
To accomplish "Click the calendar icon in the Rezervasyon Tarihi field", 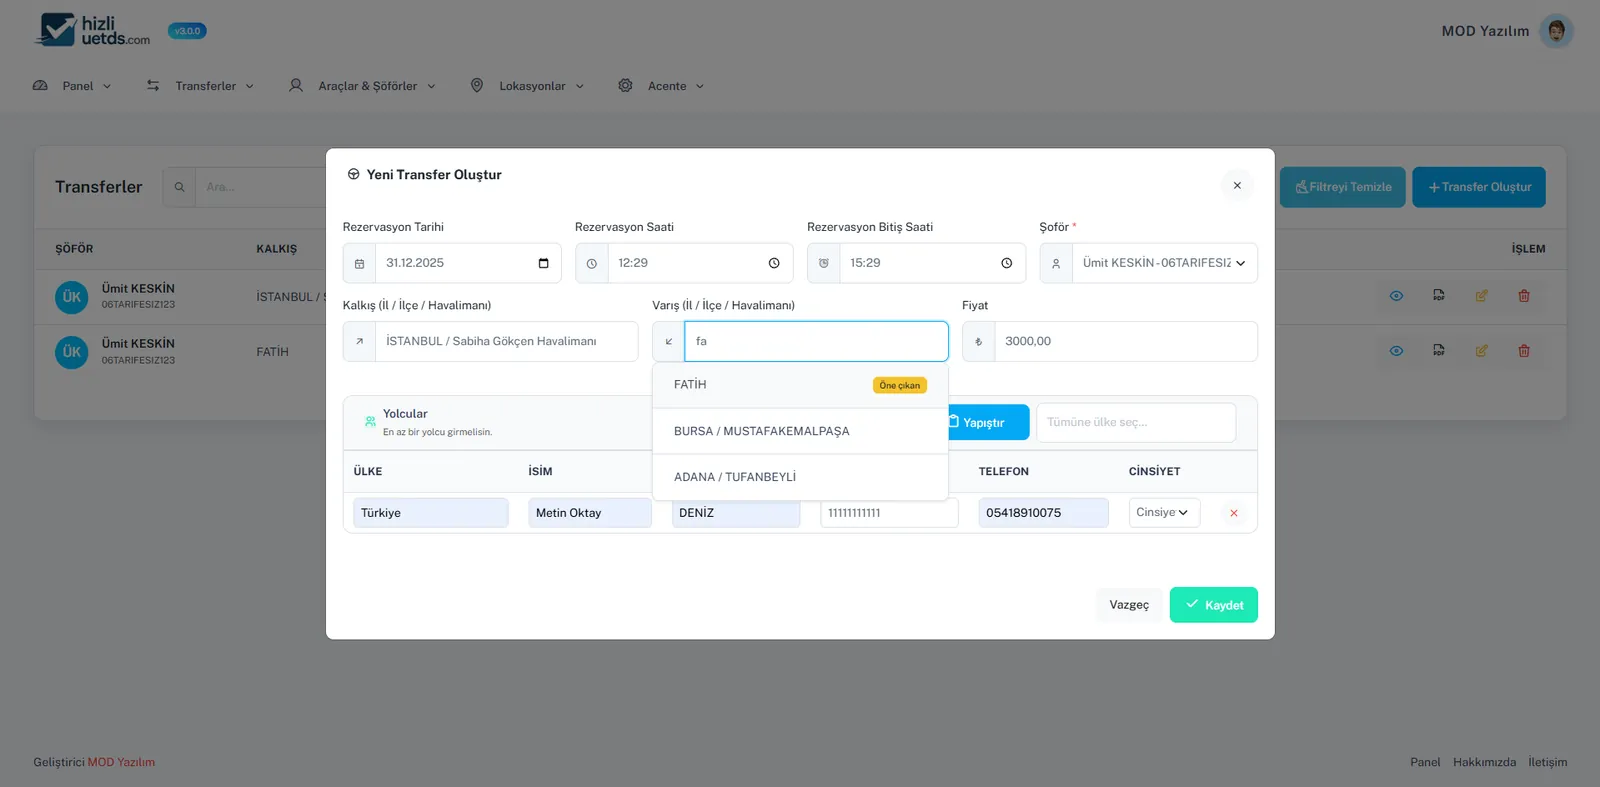I will point(543,263).
